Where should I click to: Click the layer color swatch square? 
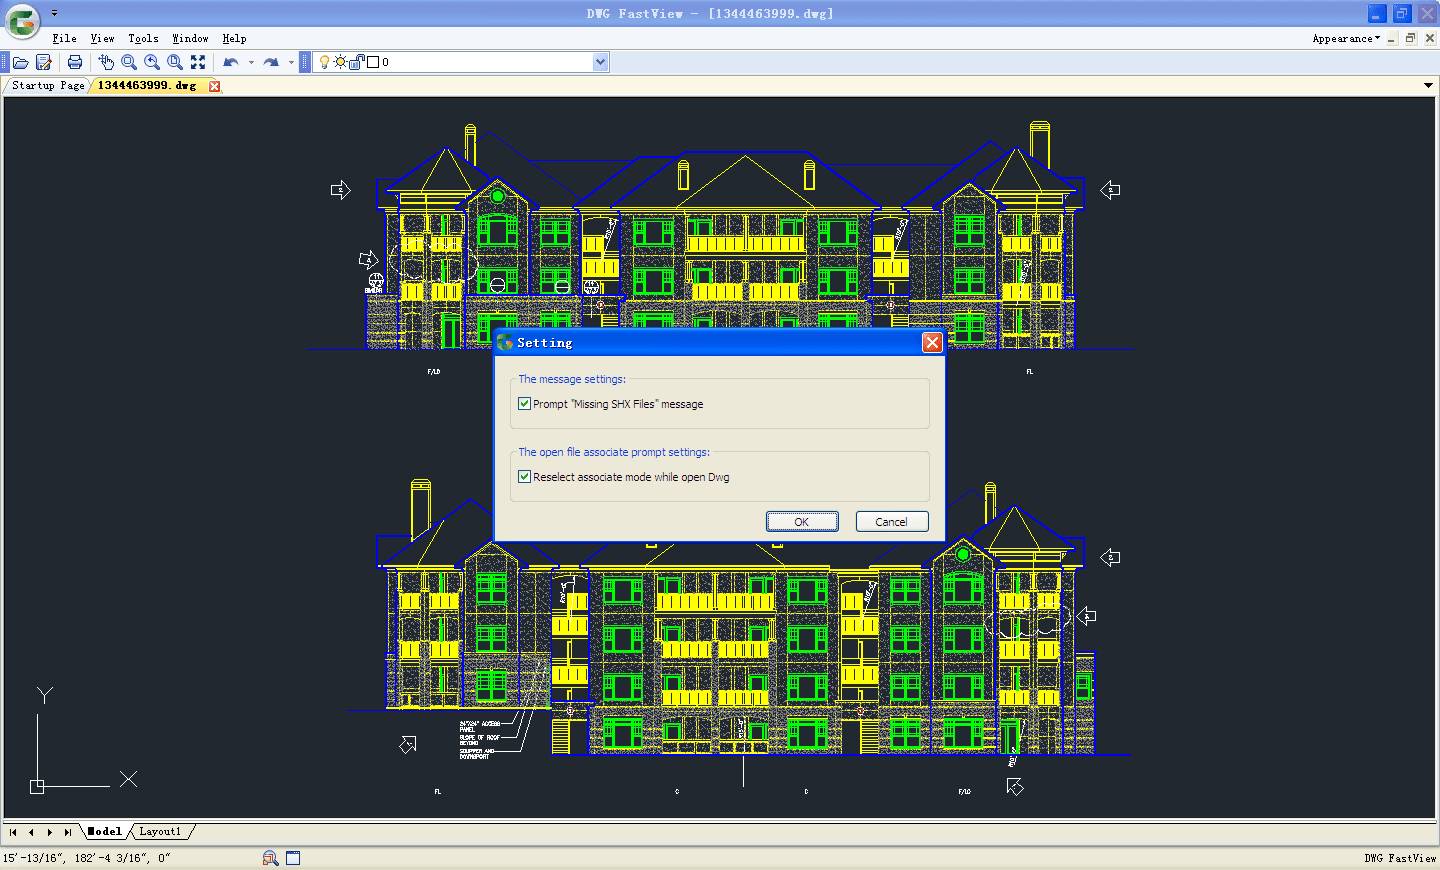coord(373,62)
